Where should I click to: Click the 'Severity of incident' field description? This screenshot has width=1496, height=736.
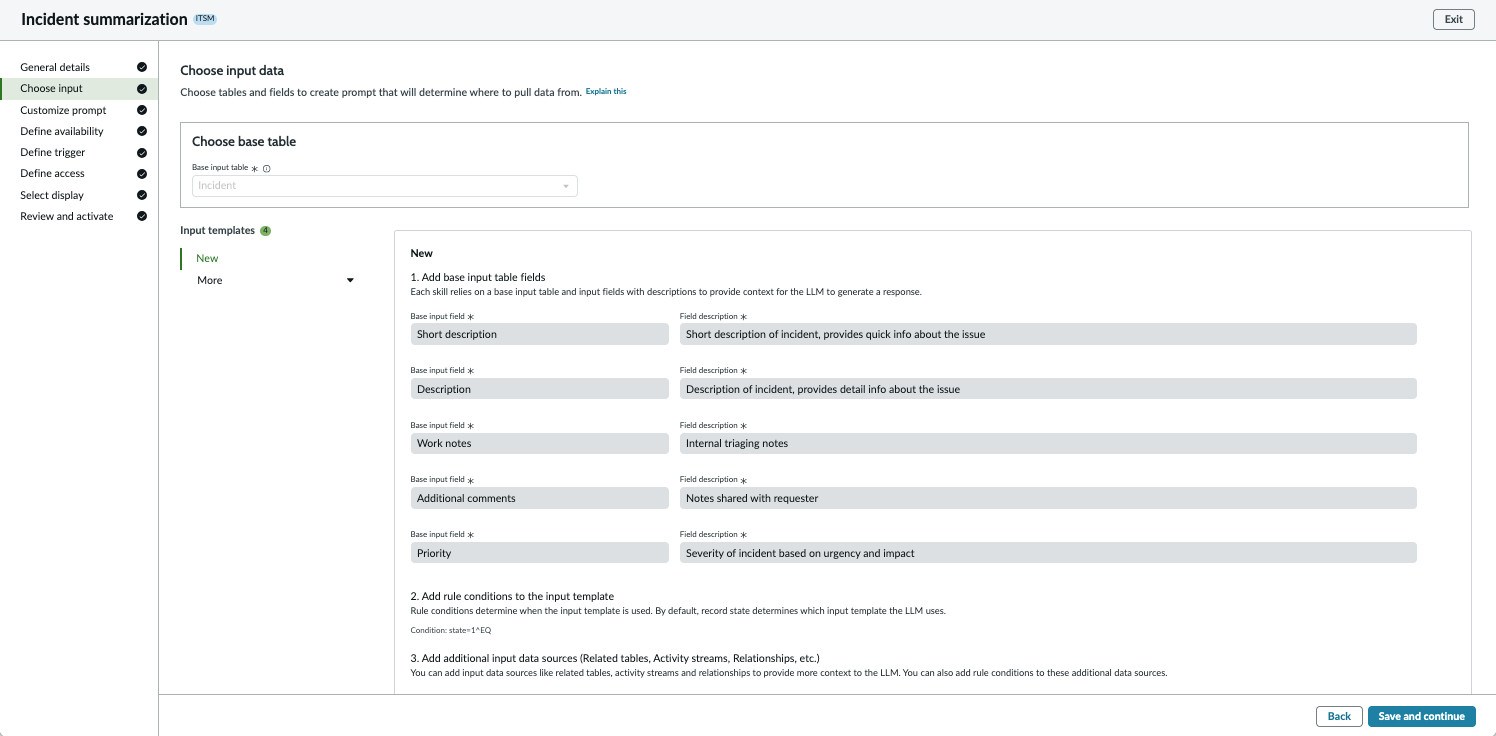1048,553
